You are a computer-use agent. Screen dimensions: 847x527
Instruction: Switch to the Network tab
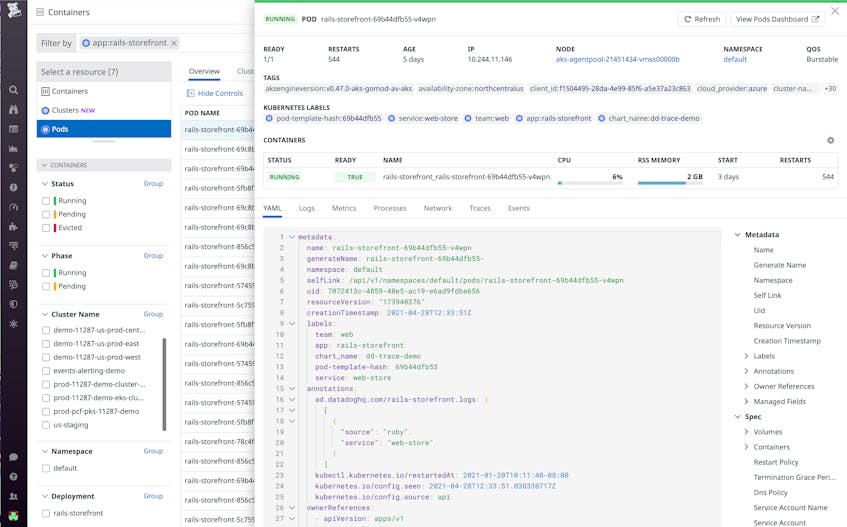(x=438, y=208)
